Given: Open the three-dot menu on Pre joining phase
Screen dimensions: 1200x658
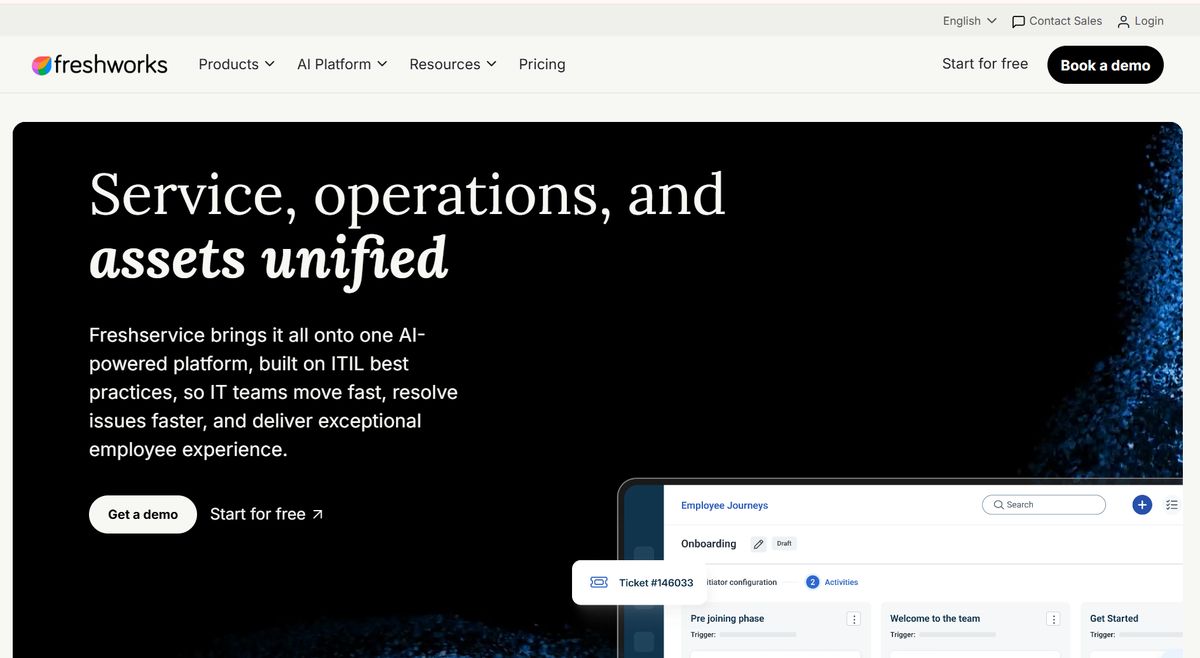Looking at the screenshot, I should tap(854, 619).
